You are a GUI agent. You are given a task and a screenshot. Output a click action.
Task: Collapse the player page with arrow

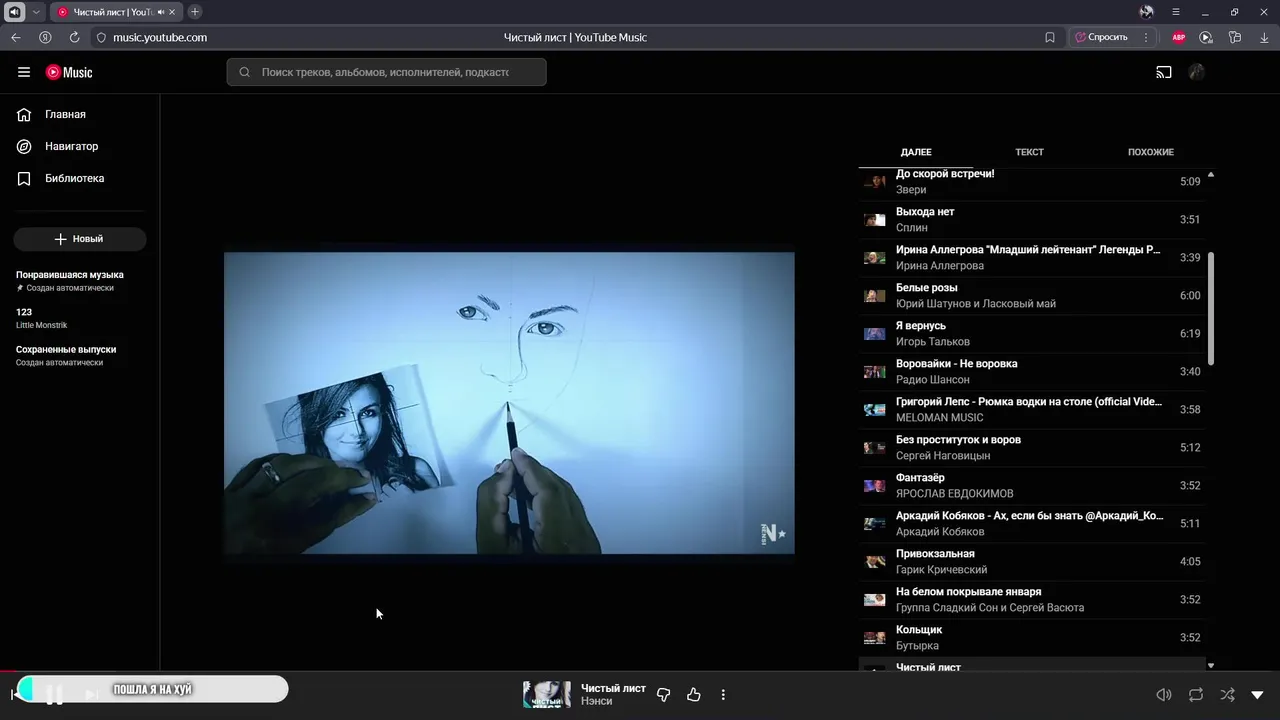click(x=1257, y=694)
